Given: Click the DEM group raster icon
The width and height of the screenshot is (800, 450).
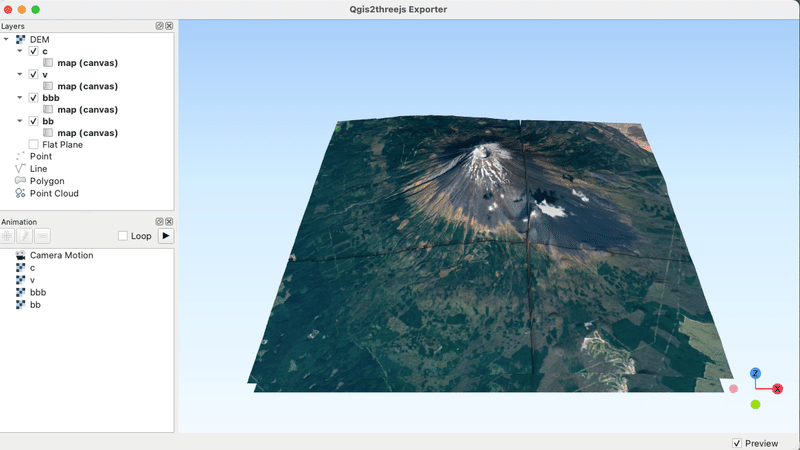Looking at the screenshot, I should coord(20,39).
